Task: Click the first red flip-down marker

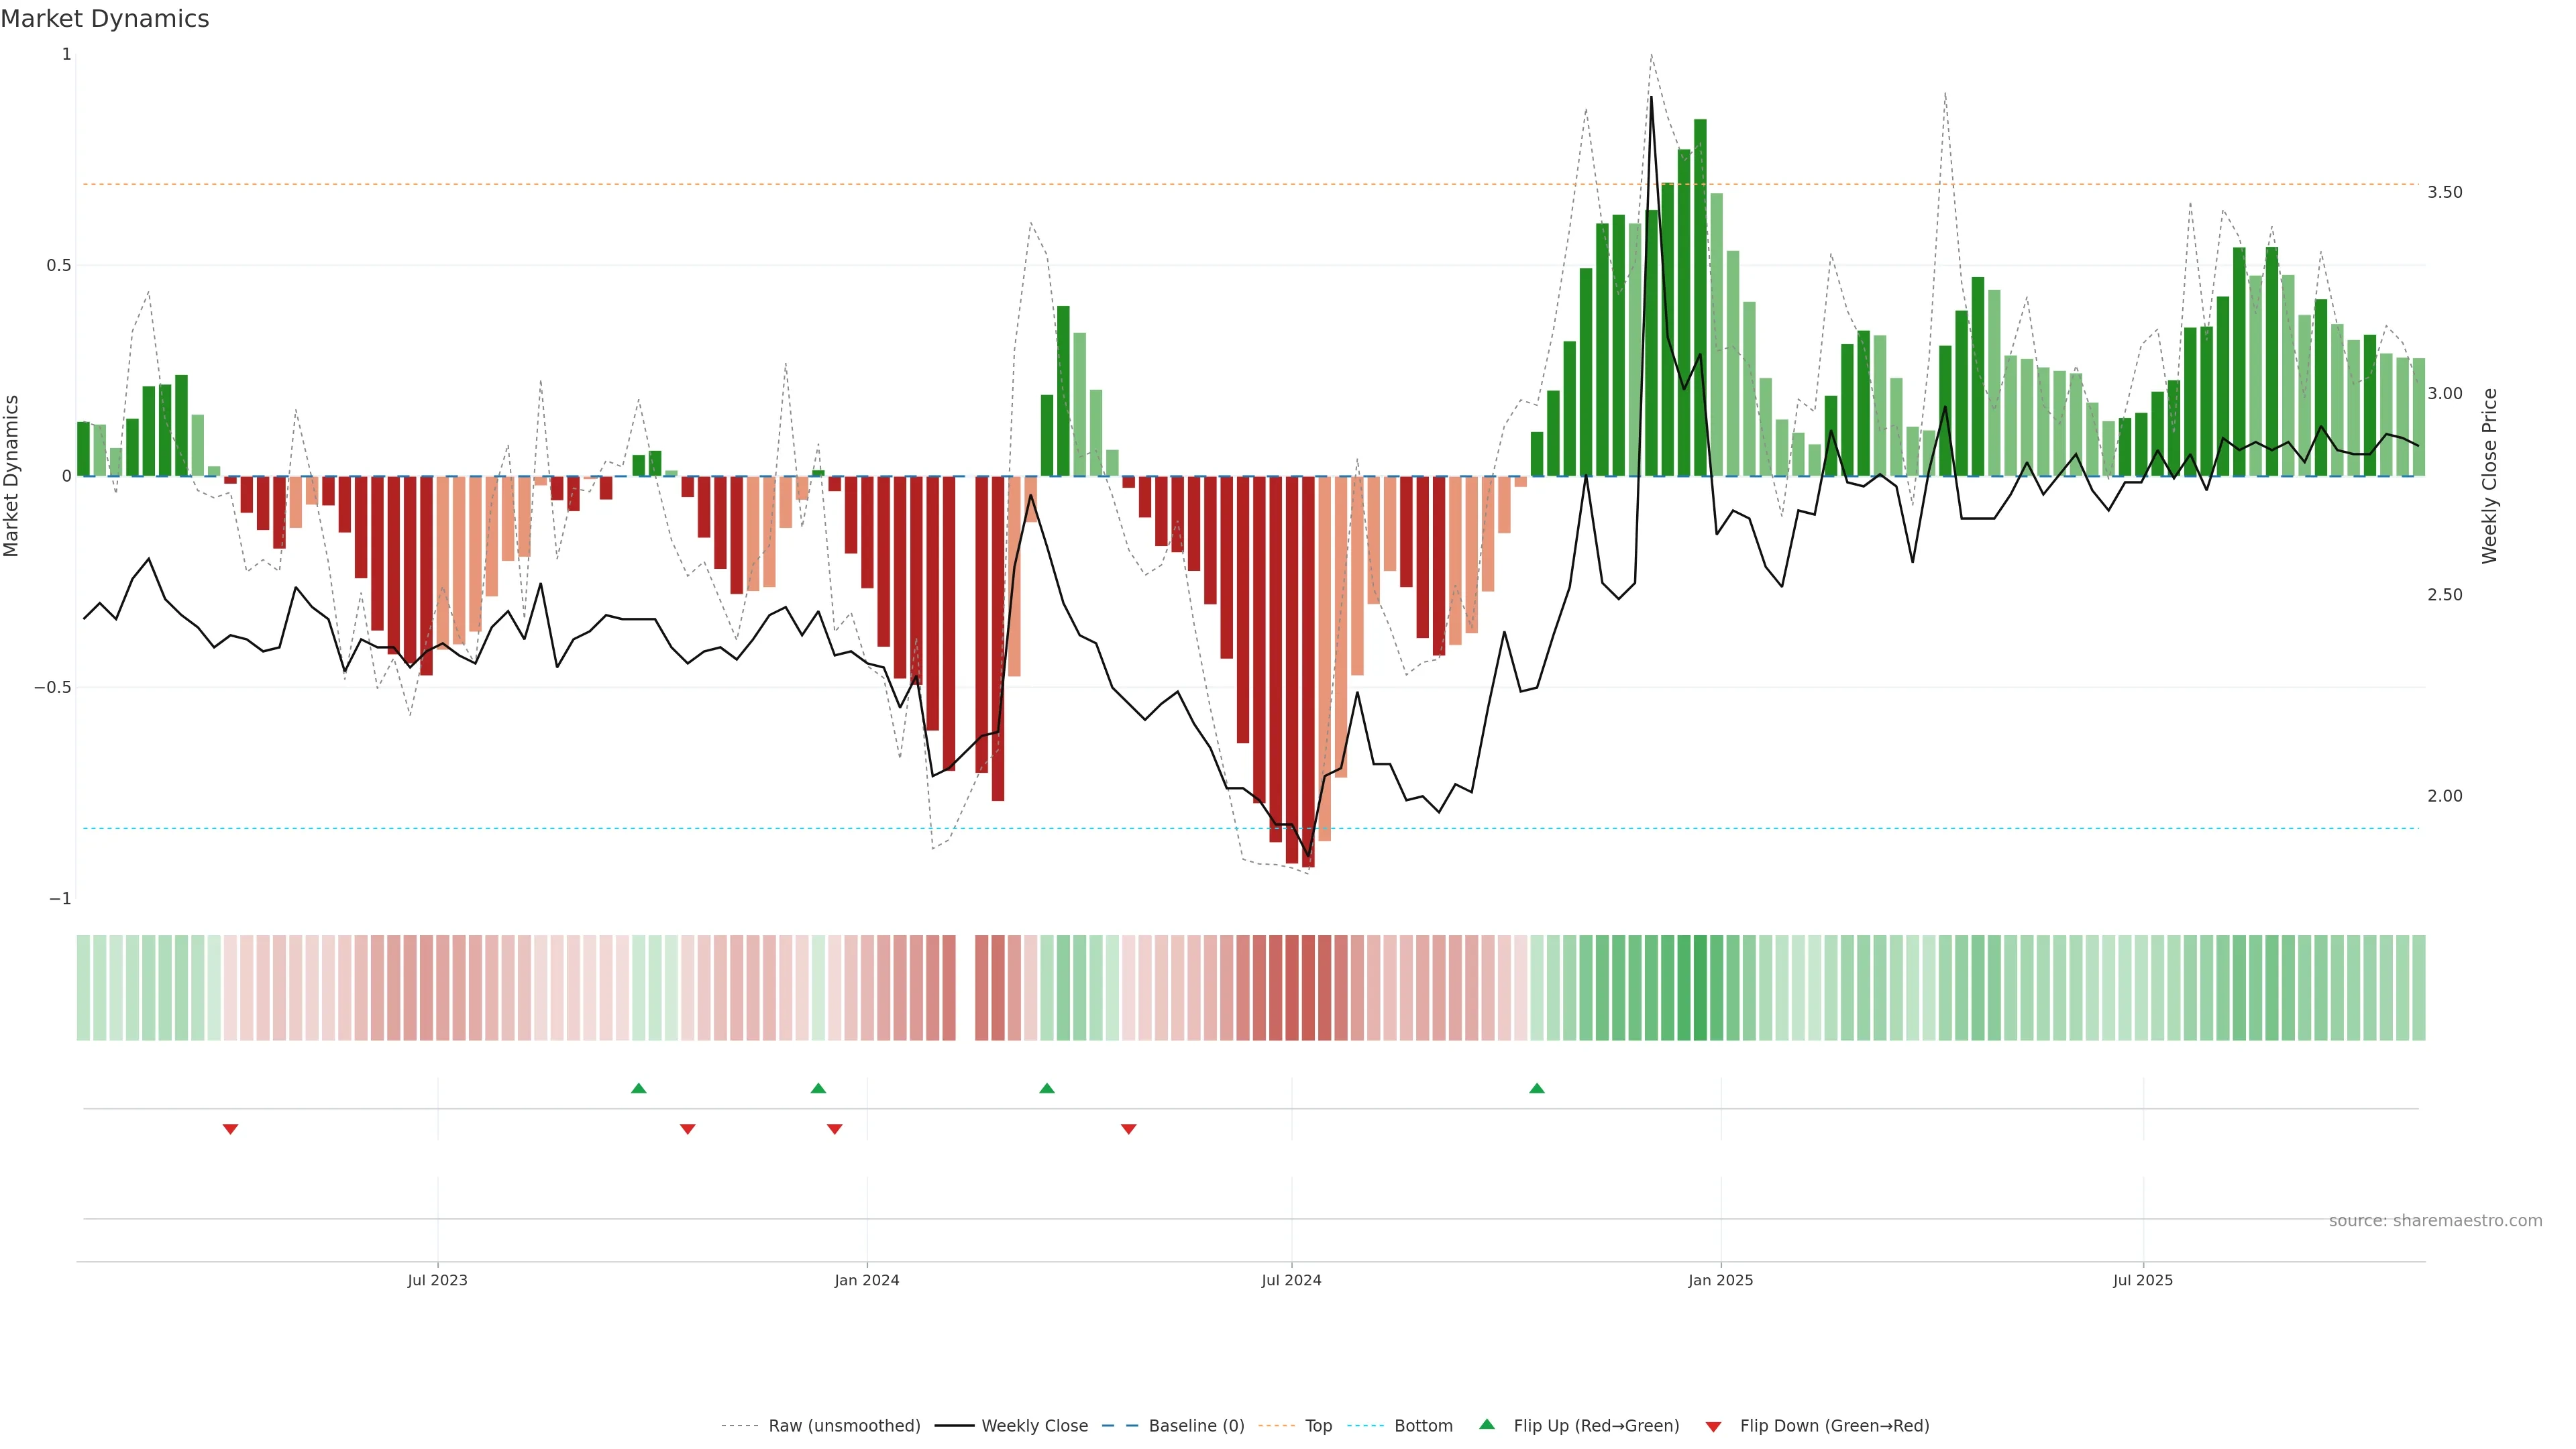Action: coord(230,1129)
